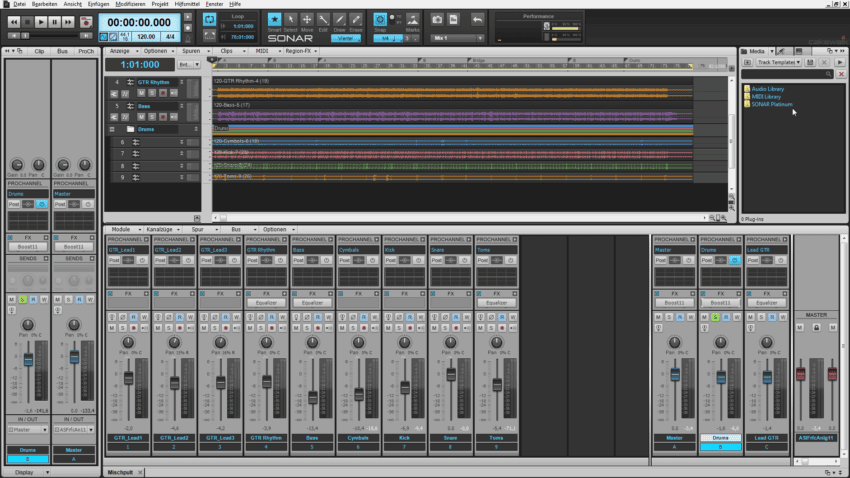Click the browser preview play button

click(x=840, y=62)
